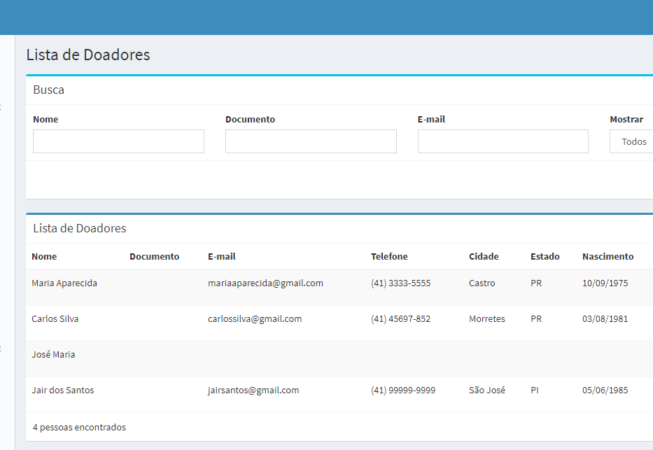This screenshot has height=450, width=653.
Task: Click the mariaaparecida@gmail.com email cell
Action: click(x=265, y=283)
